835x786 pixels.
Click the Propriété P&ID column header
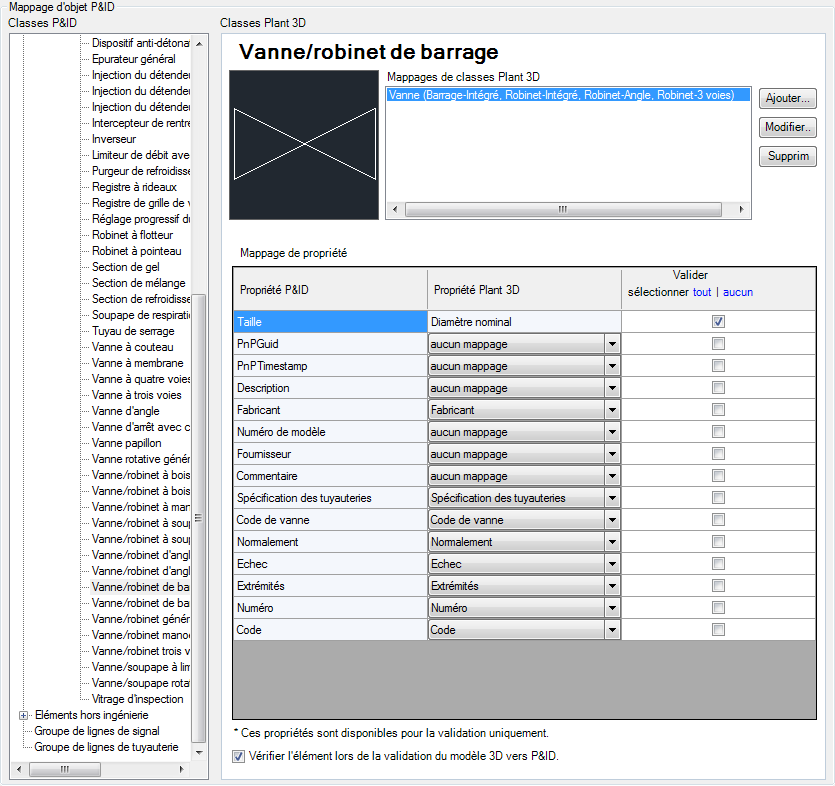coord(330,290)
